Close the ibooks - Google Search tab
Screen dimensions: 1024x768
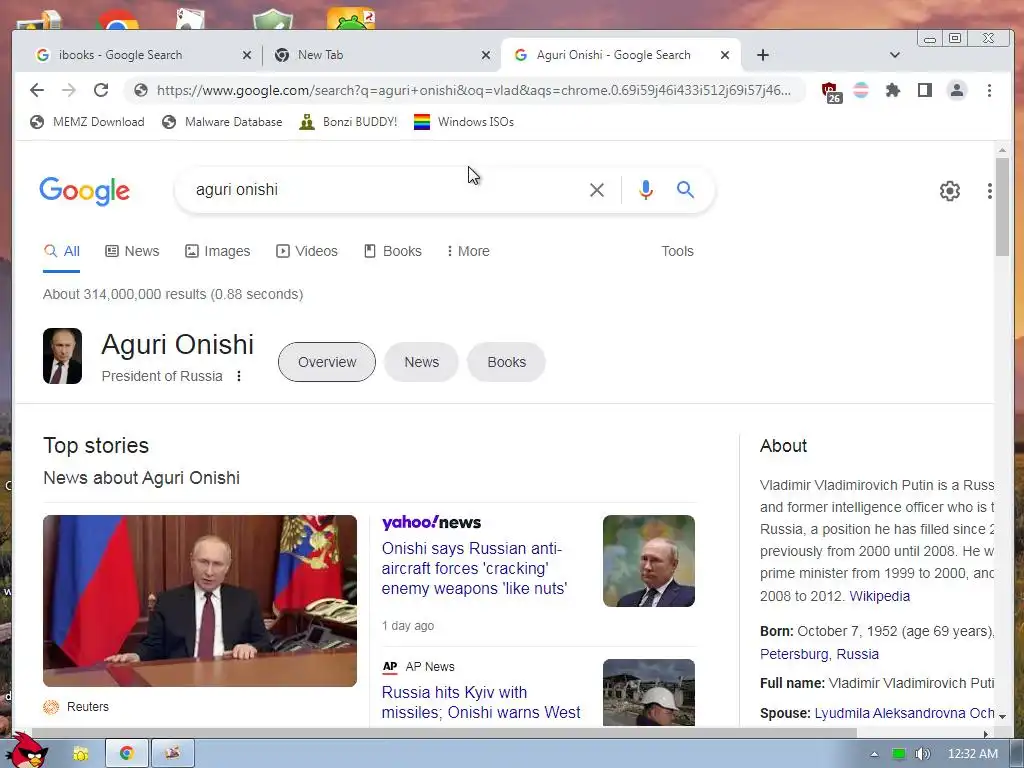pos(247,56)
